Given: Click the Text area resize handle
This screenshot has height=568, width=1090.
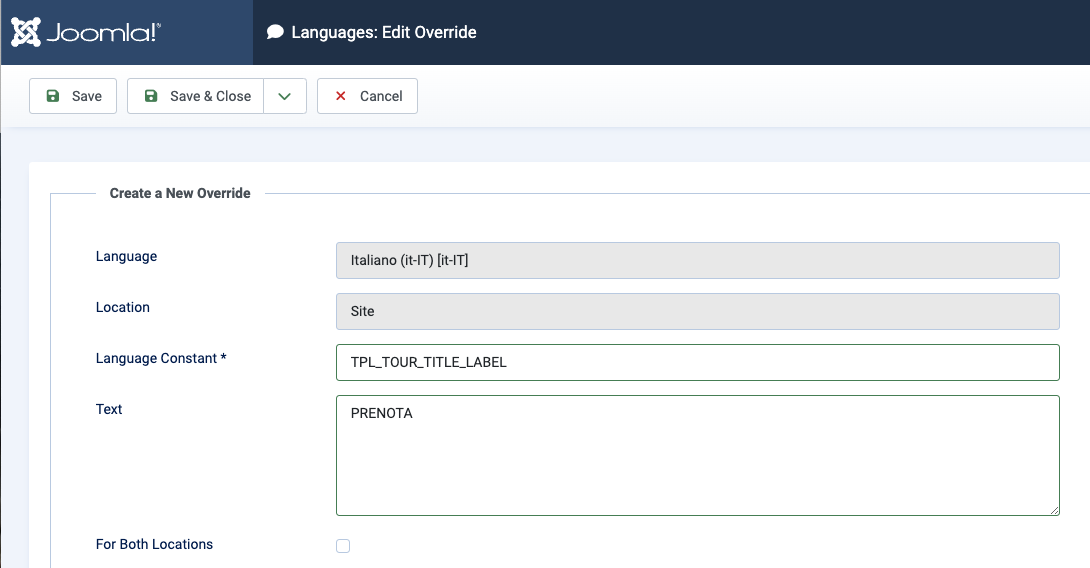Looking at the screenshot, I should click(1053, 509).
